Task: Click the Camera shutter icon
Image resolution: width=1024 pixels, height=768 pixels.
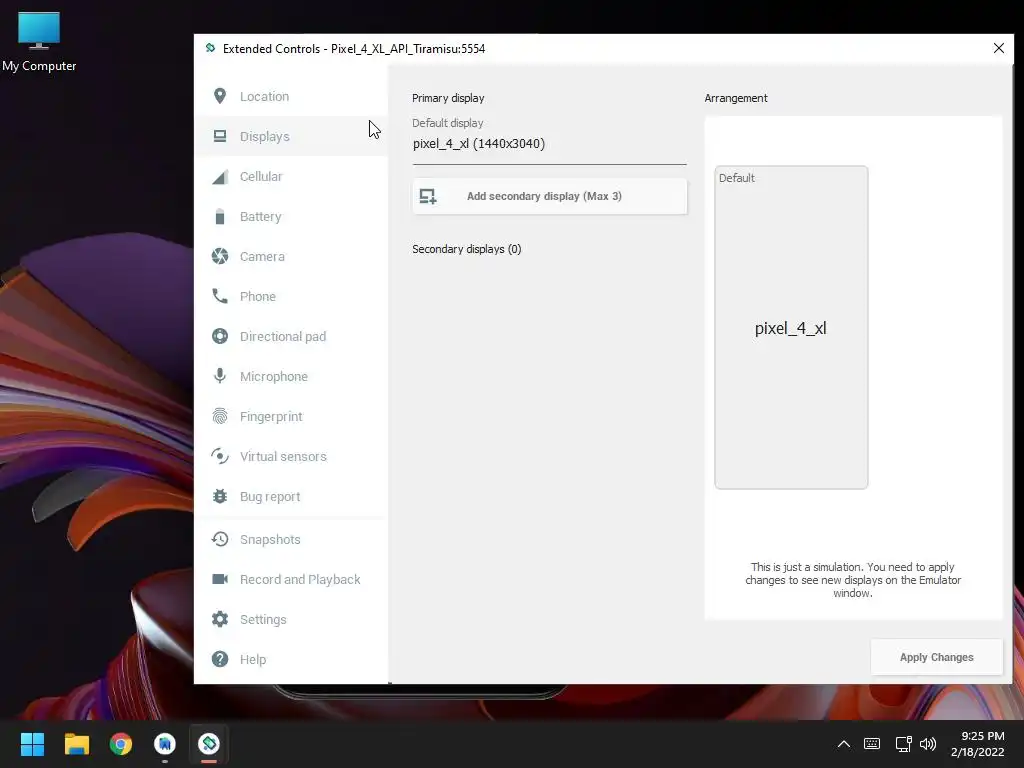Action: click(x=220, y=256)
